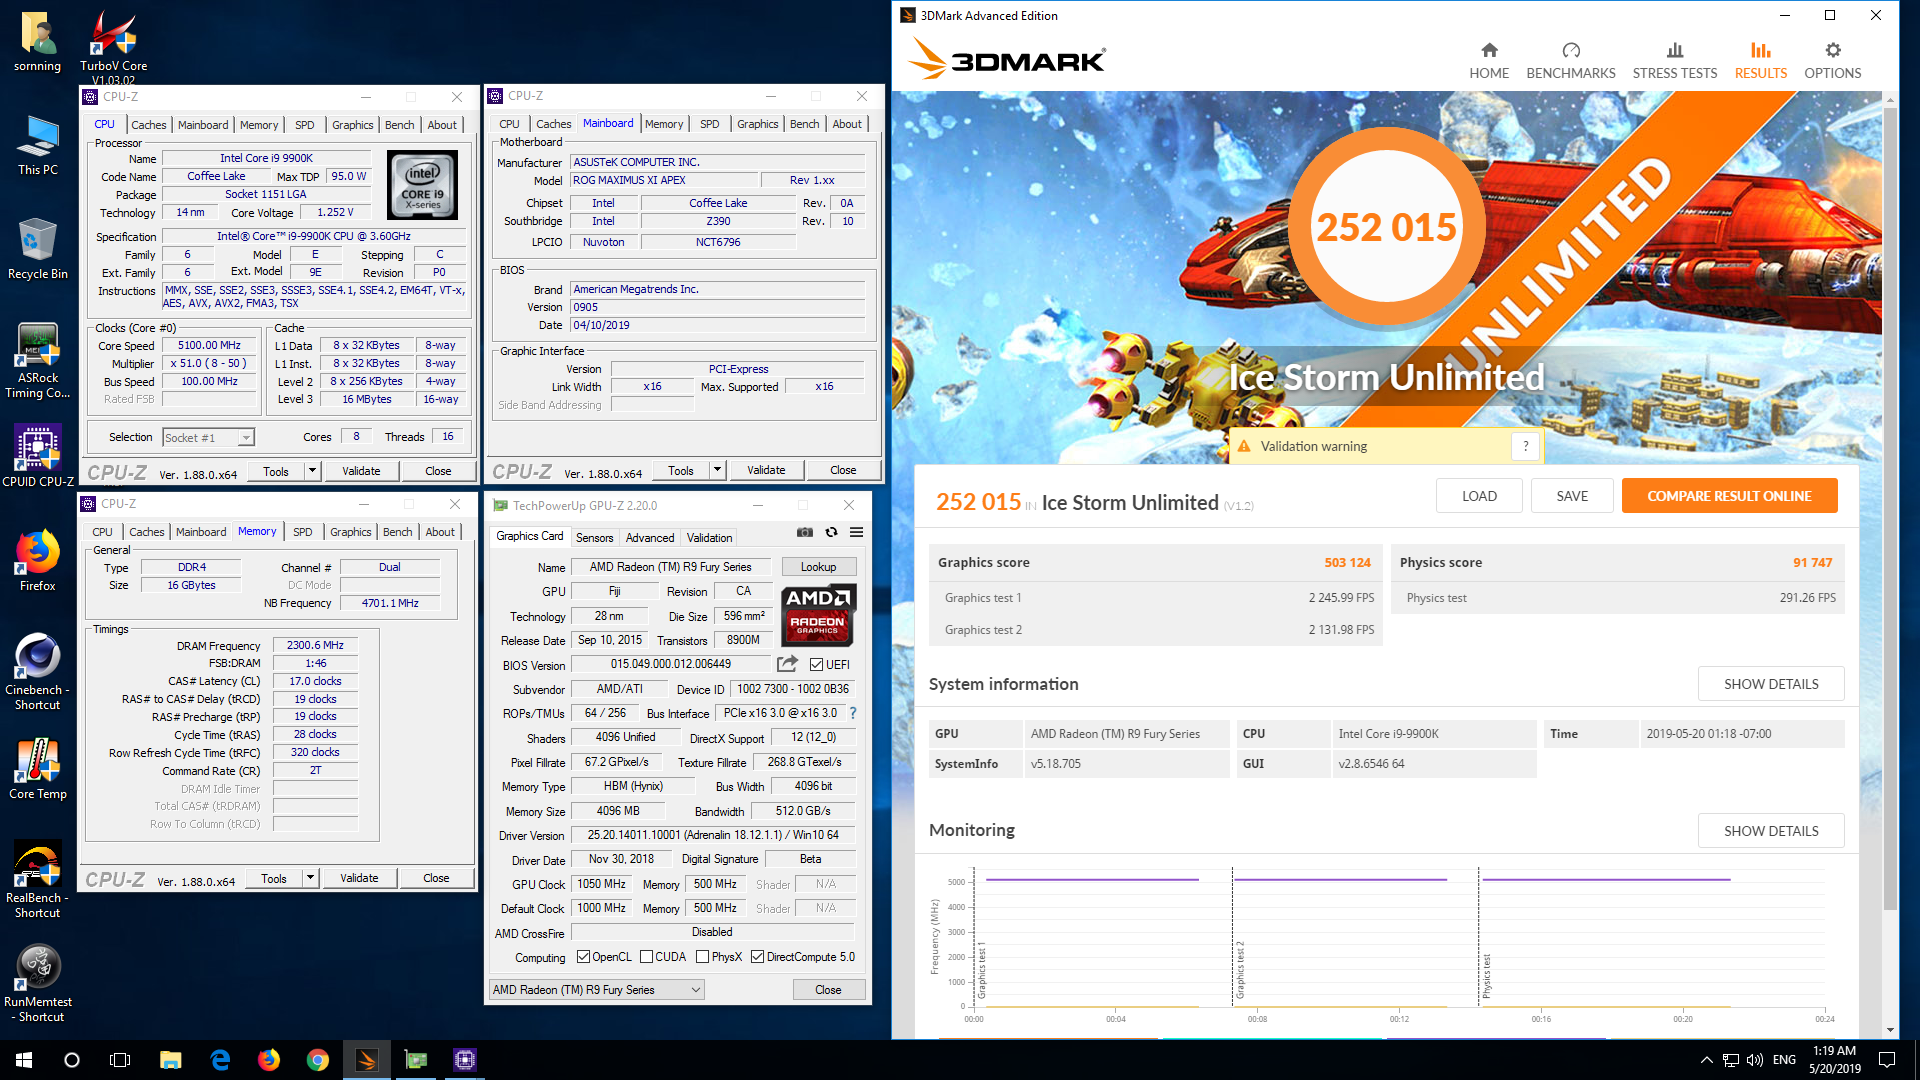The height and width of the screenshot is (1080, 1920).
Task: Click the Bus Interface question mark in GPU-Z
Action: (x=853, y=713)
